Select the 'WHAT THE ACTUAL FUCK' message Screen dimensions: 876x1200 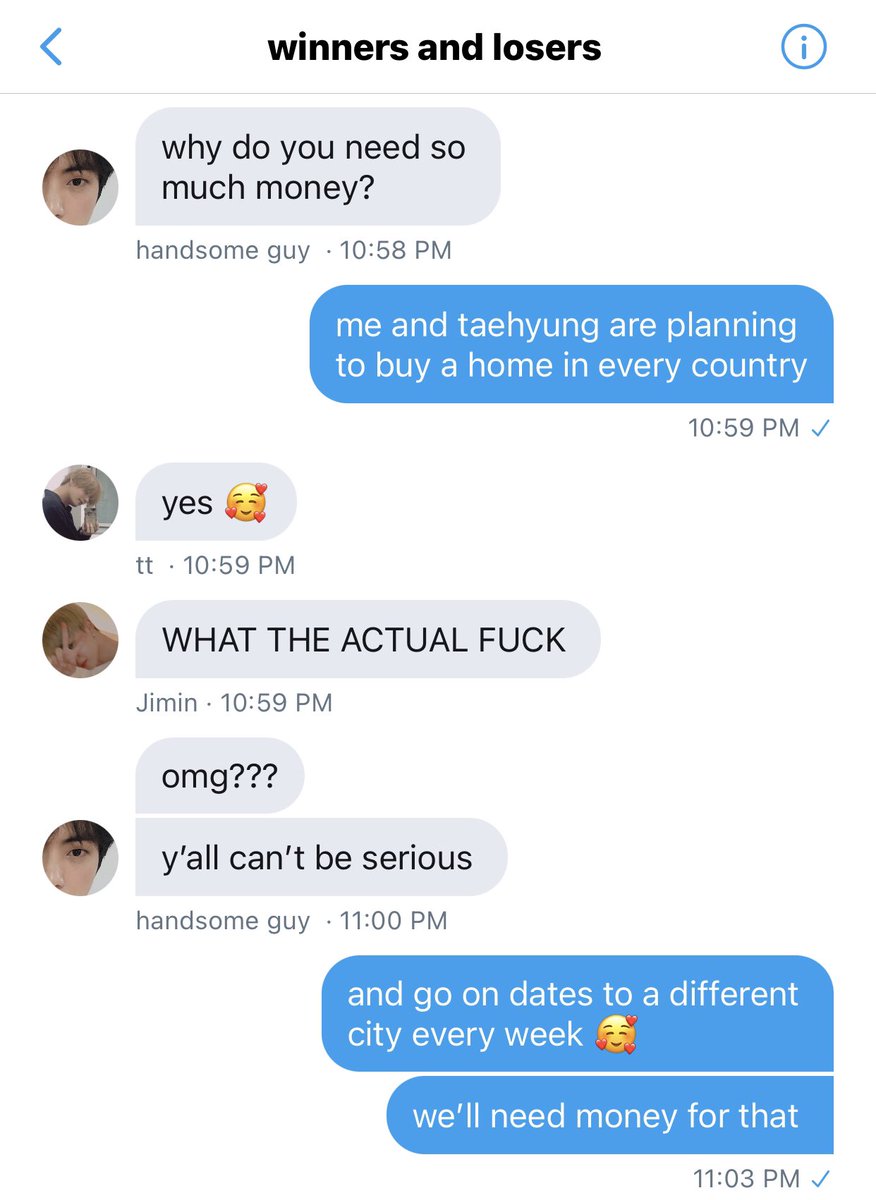tap(367, 639)
